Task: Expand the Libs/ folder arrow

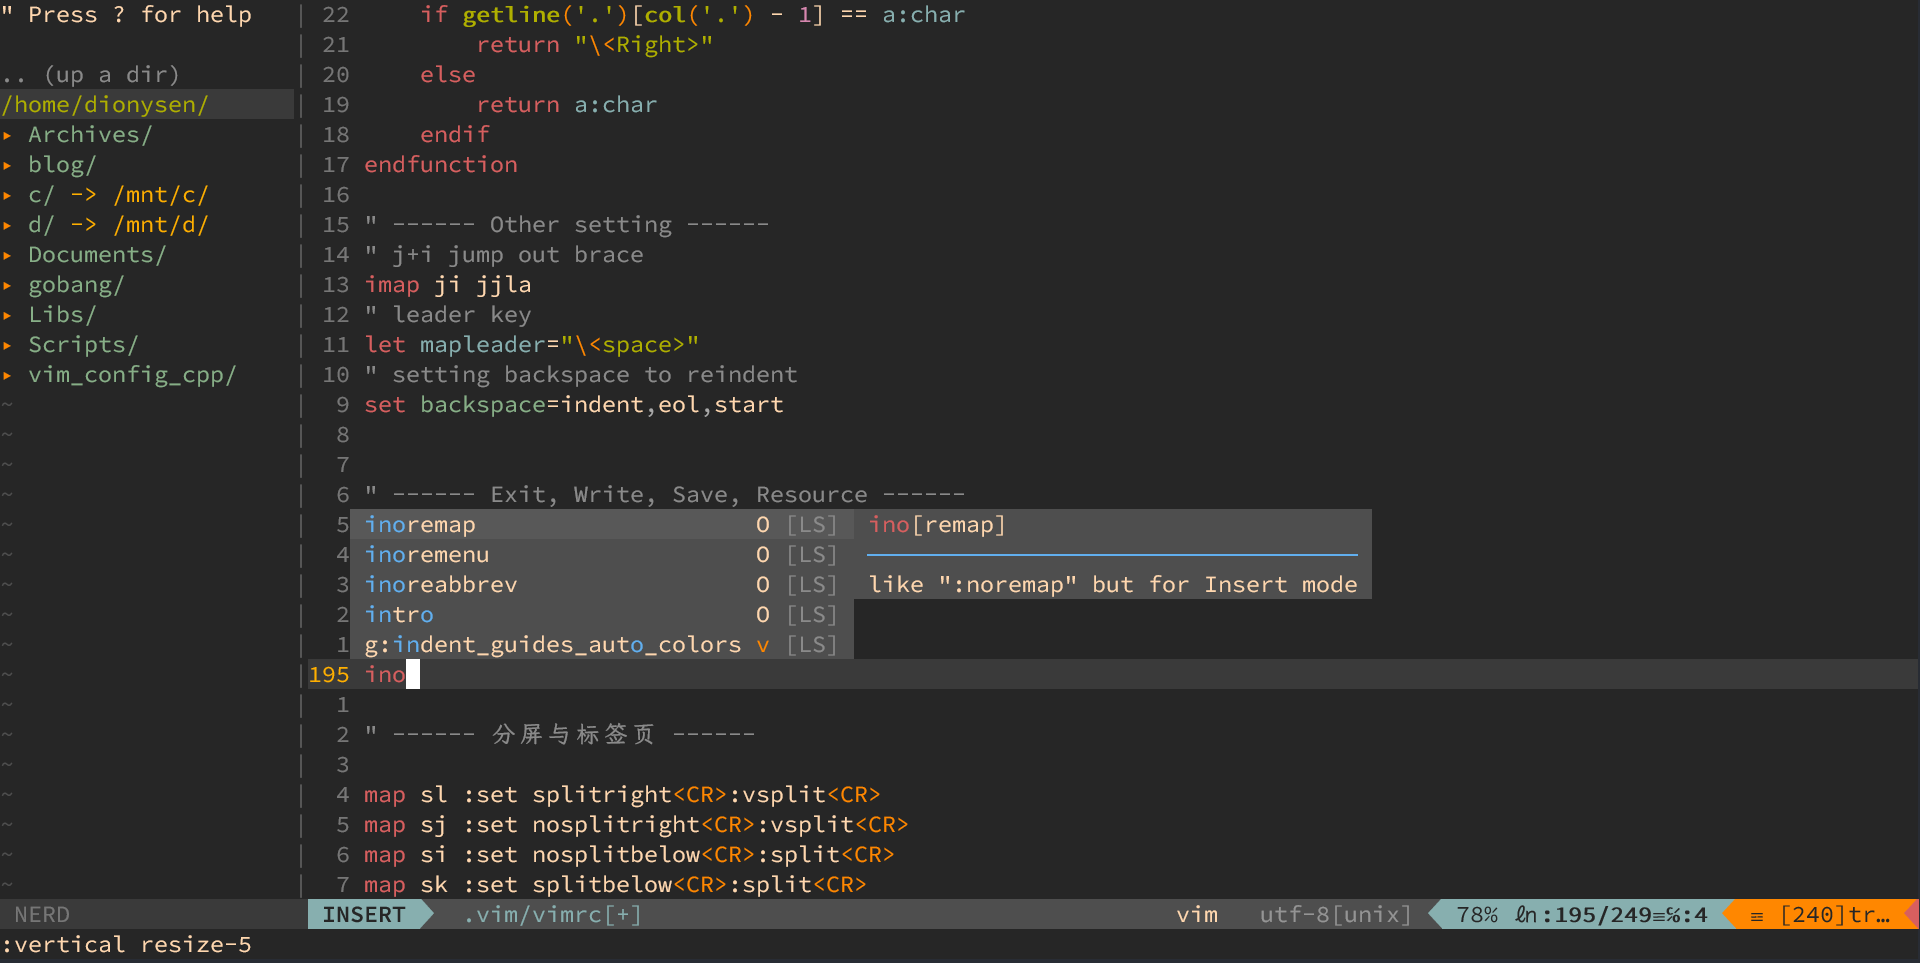Action: (x=7, y=315)
